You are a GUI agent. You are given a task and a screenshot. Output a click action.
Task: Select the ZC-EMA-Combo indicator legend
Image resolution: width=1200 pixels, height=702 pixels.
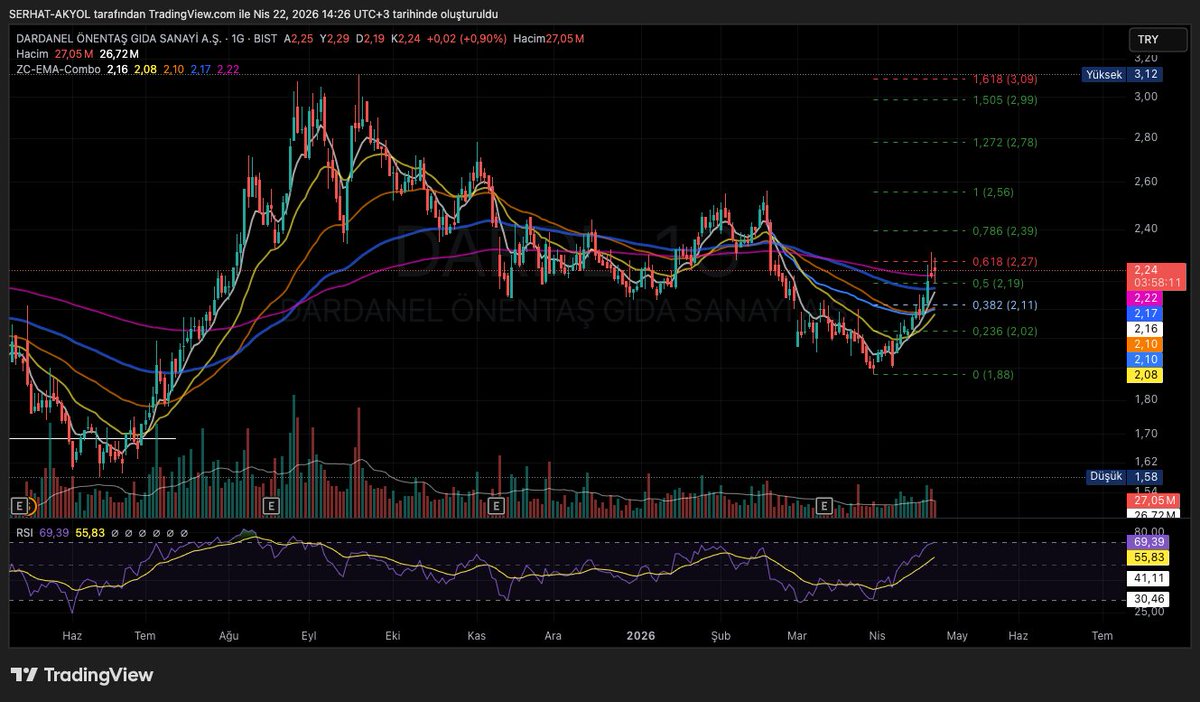(x=57, y=69)
